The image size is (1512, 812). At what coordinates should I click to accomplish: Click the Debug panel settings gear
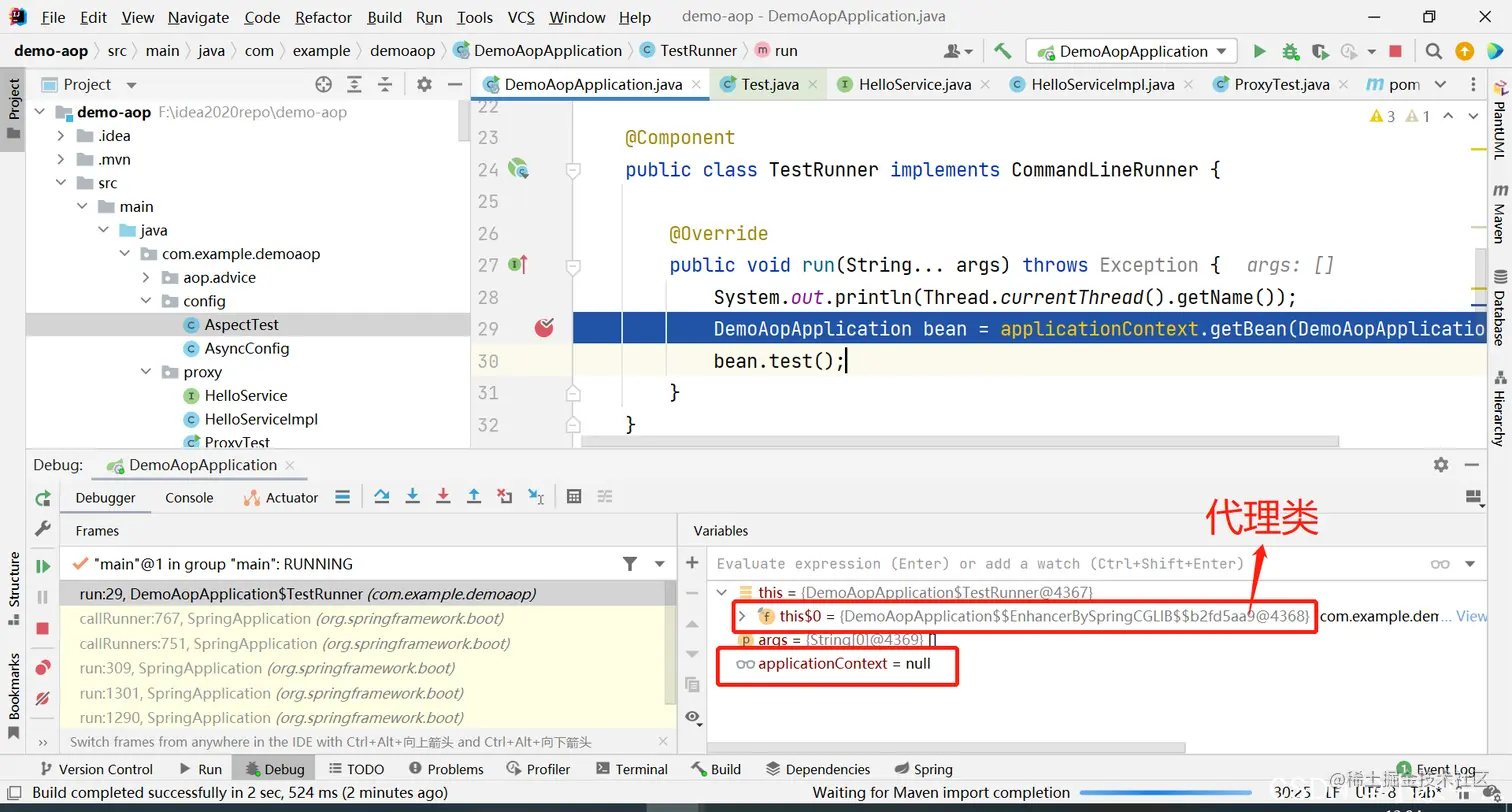(1441, 464)
